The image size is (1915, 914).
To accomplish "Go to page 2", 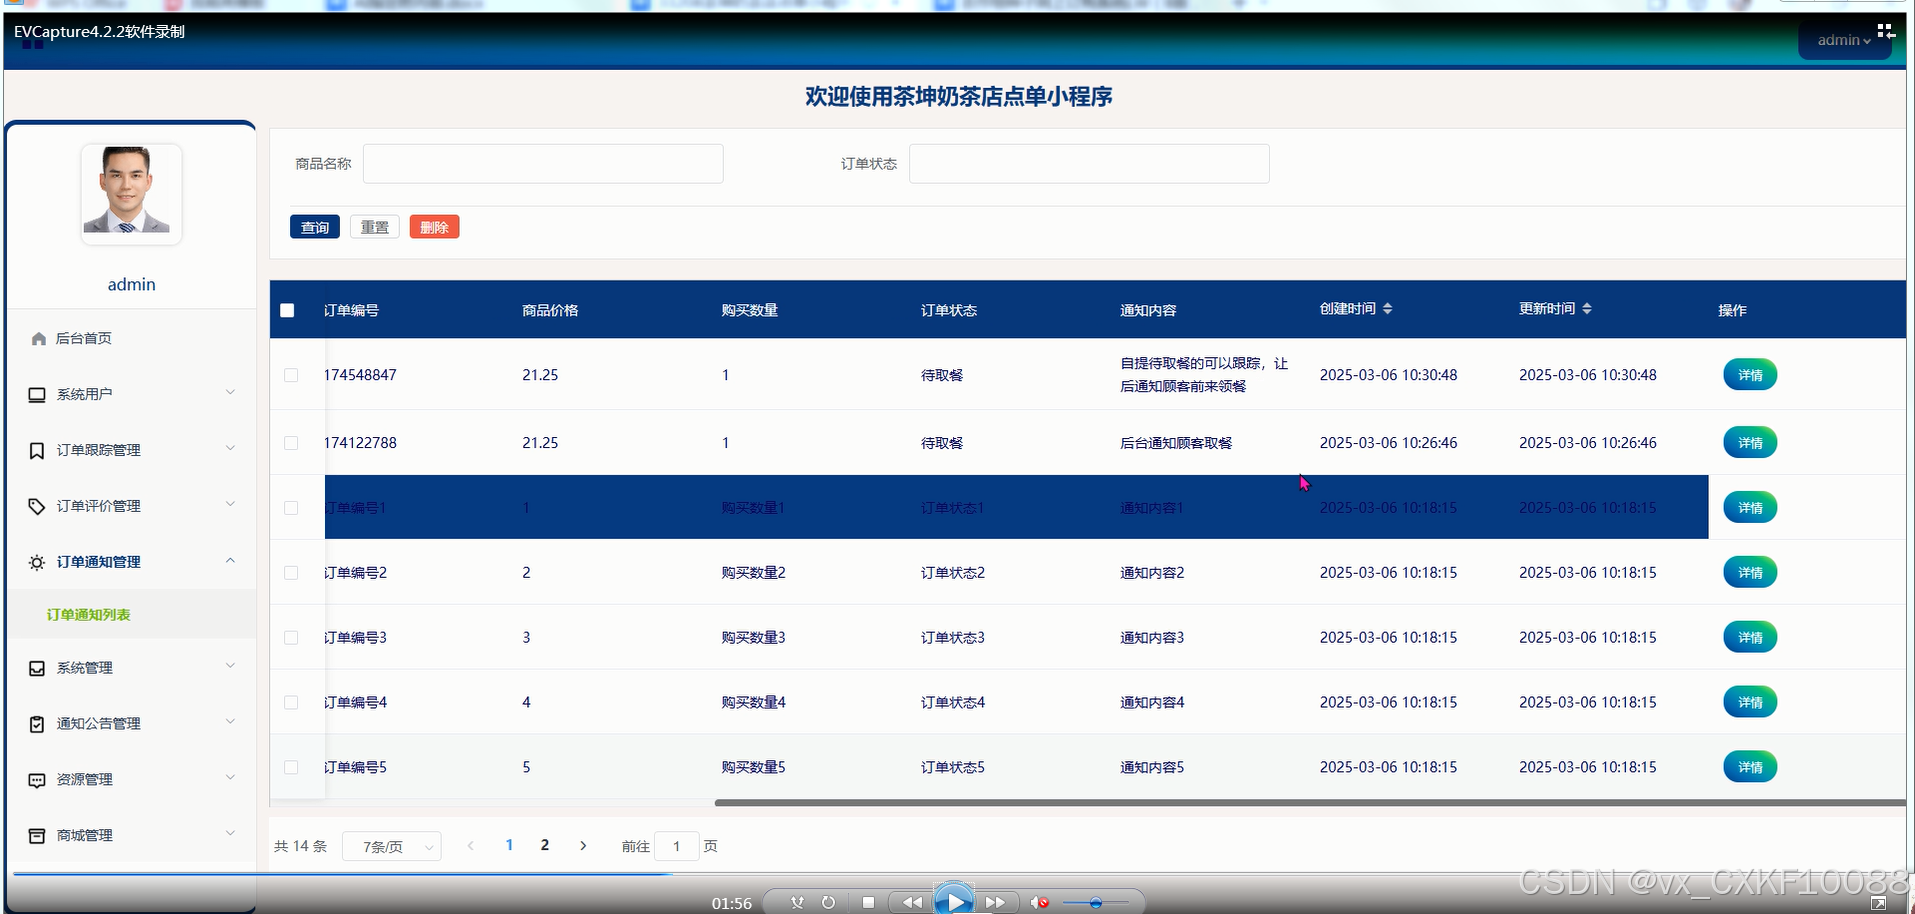I will pos(545,846).
